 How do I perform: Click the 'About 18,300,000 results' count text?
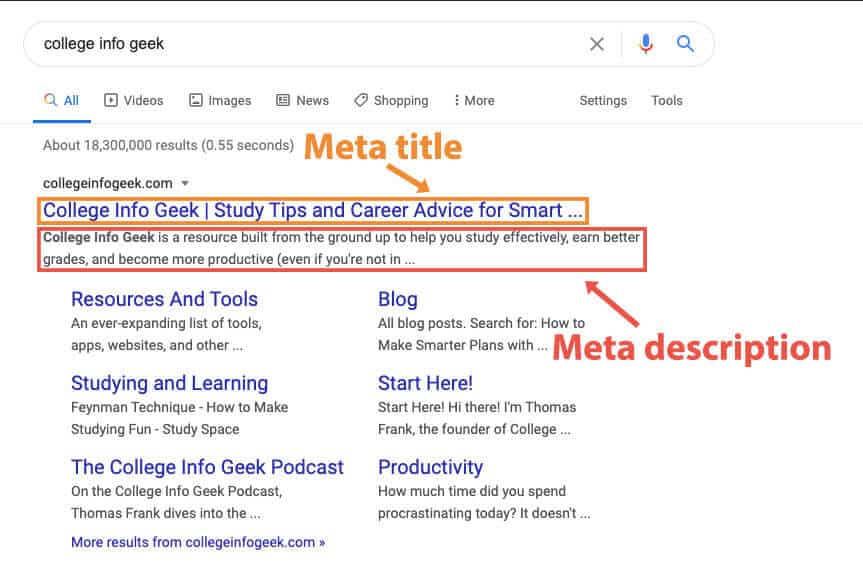(x=168, y=145)
